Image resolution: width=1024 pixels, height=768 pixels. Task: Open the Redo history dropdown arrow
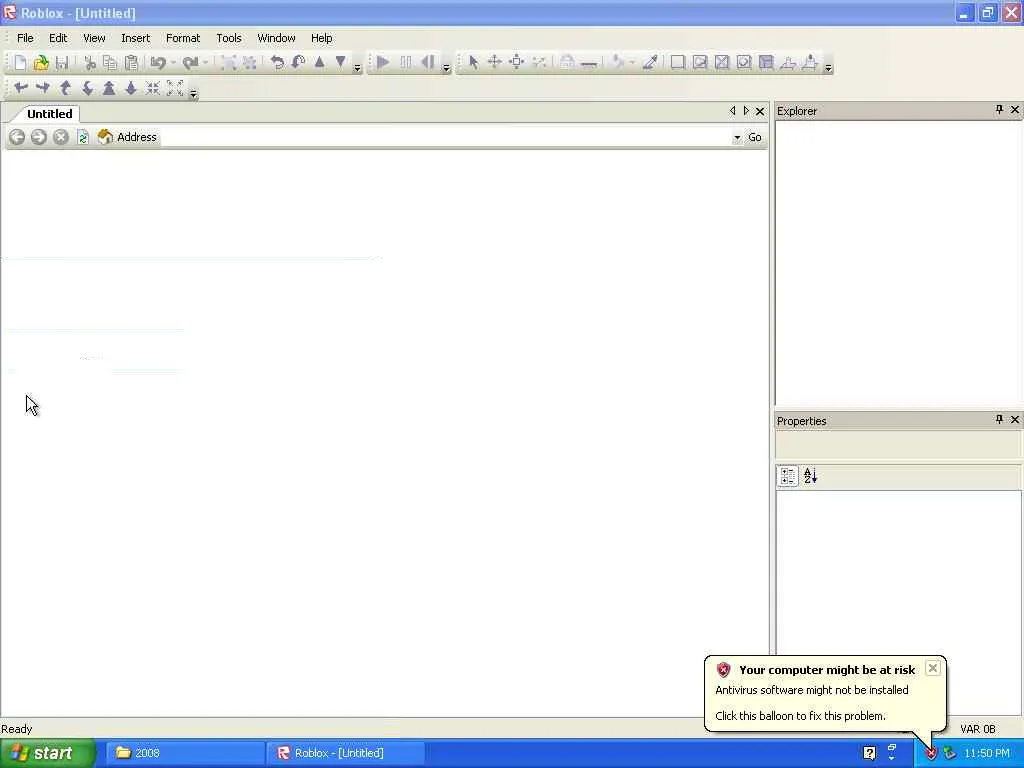tap(205, 63)
